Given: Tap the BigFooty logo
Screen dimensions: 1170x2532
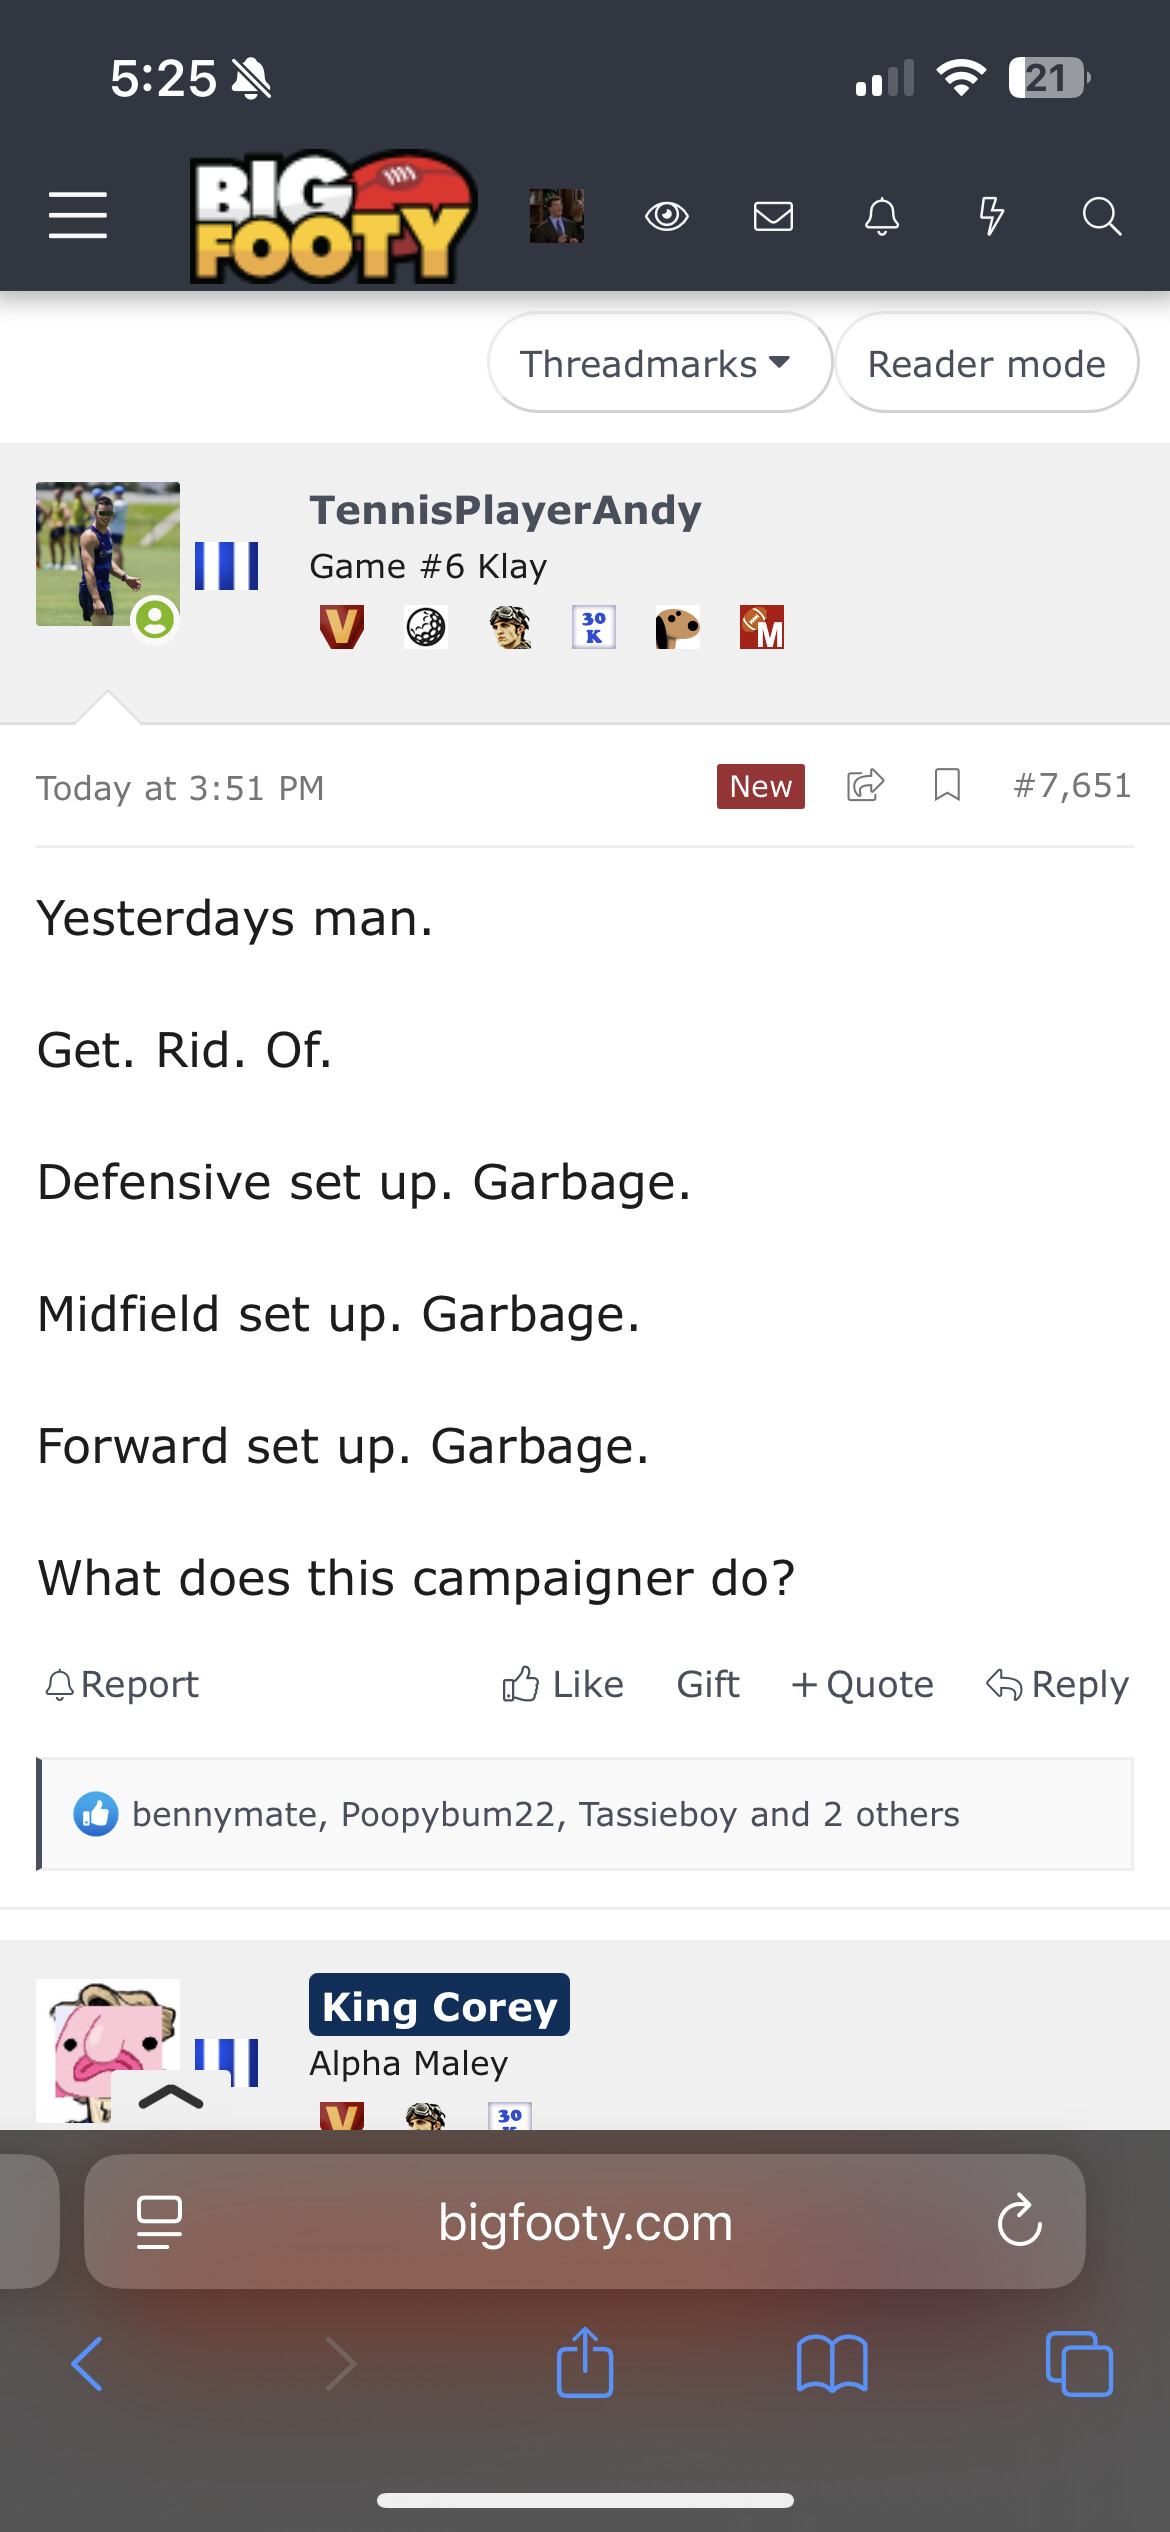Looking at the screenshot, I should (333, 217).
